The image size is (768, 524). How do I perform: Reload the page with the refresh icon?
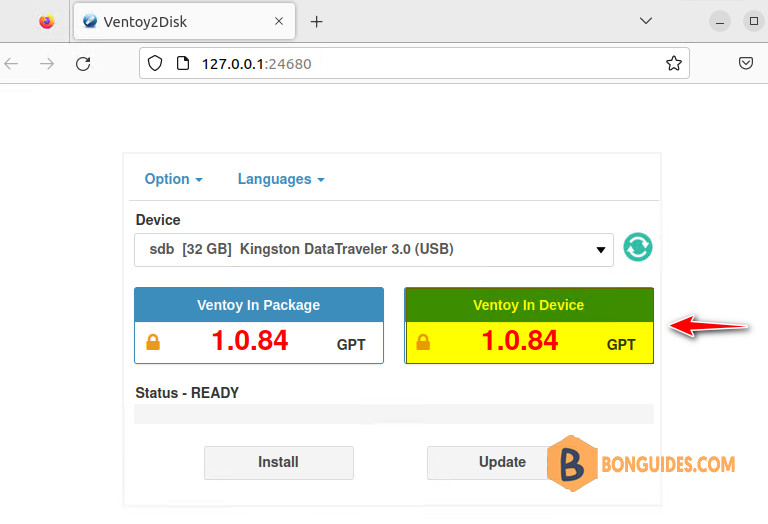pos(83,64)
